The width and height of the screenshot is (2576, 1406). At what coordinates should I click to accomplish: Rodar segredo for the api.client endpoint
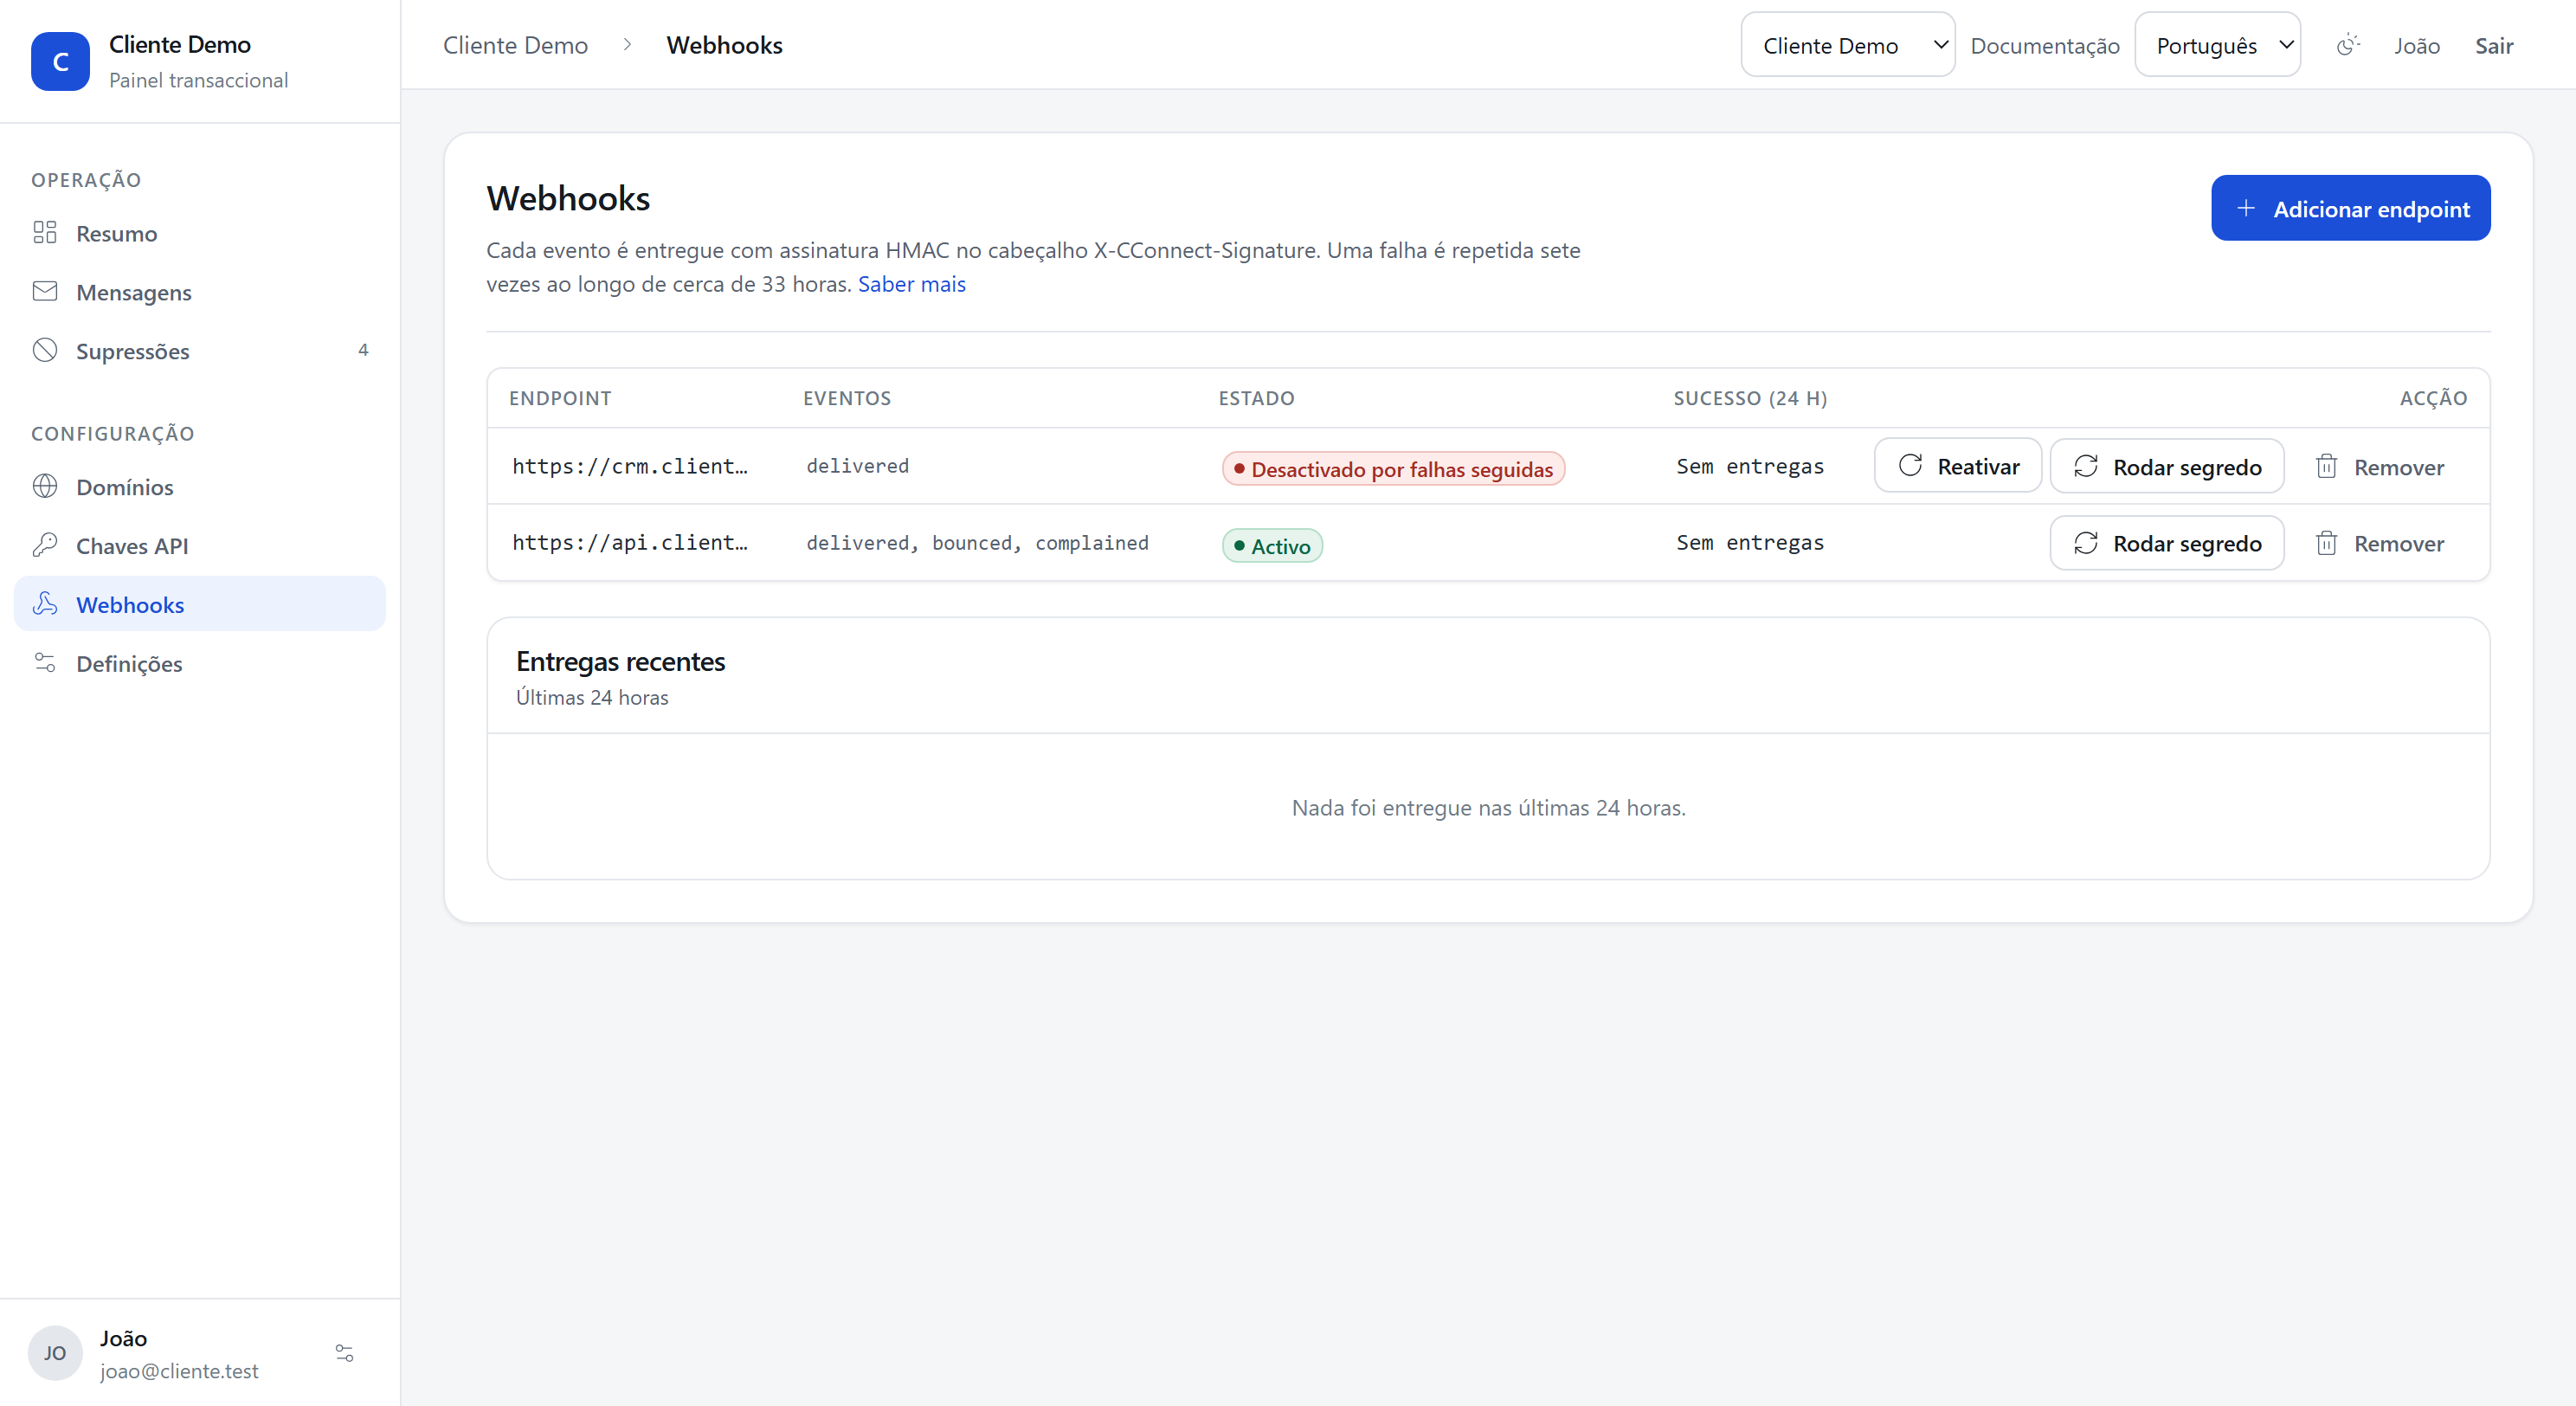[x=2166, y=543]
